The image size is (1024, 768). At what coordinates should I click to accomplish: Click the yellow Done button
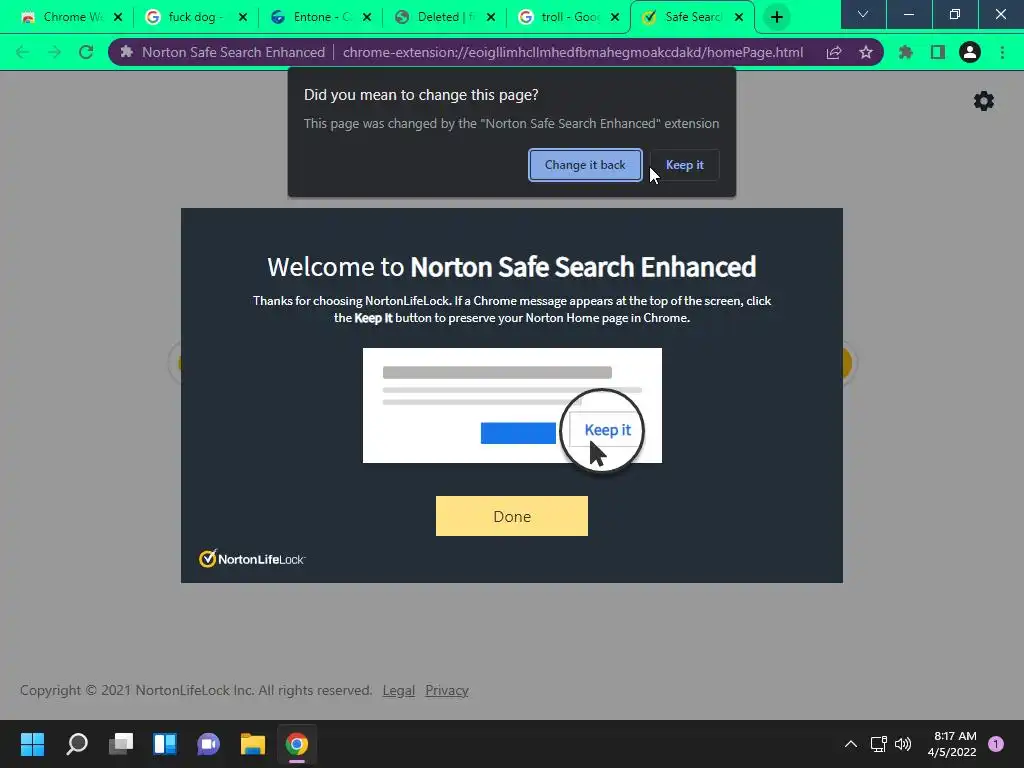click(511, 516)
